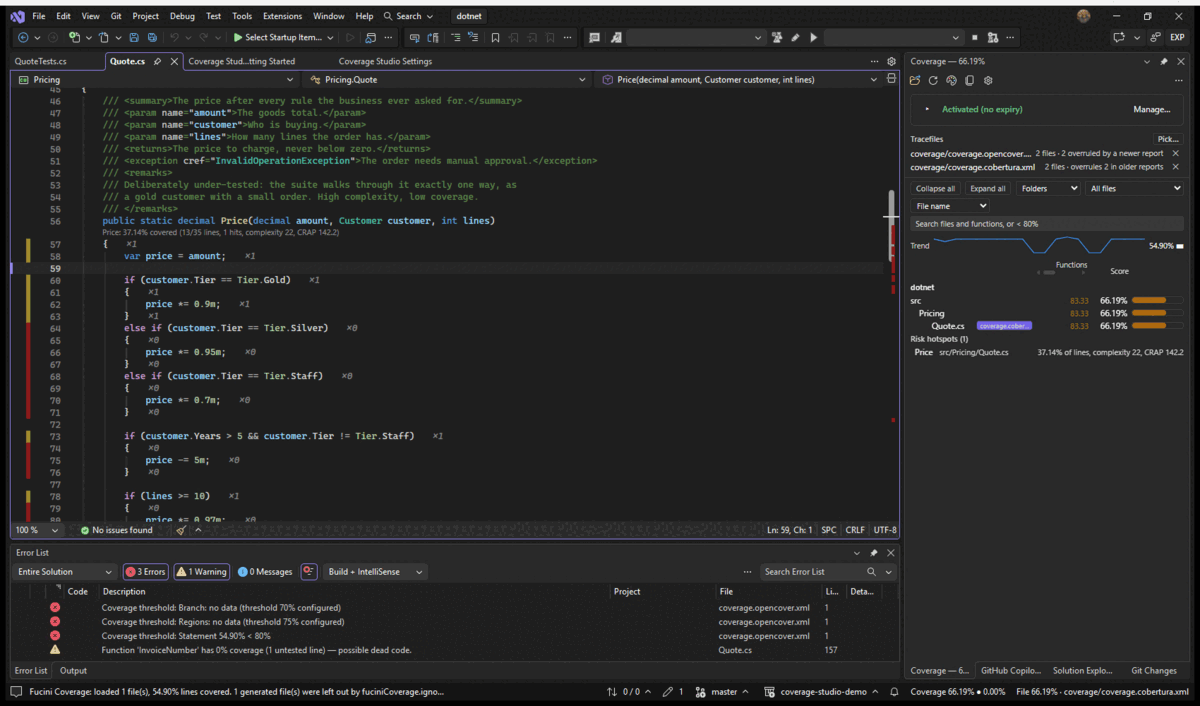Screen dimensions: 1200x706
Task: Toggle the 3 Errors filter
Action: (x=145, y=572)
